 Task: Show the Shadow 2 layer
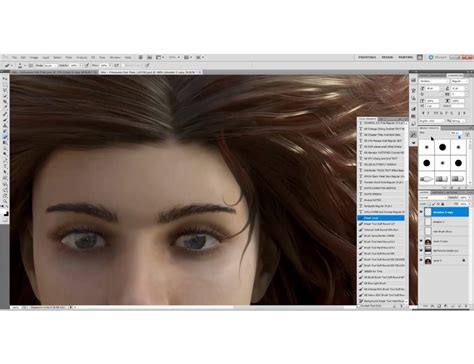(x=421, y=222)
